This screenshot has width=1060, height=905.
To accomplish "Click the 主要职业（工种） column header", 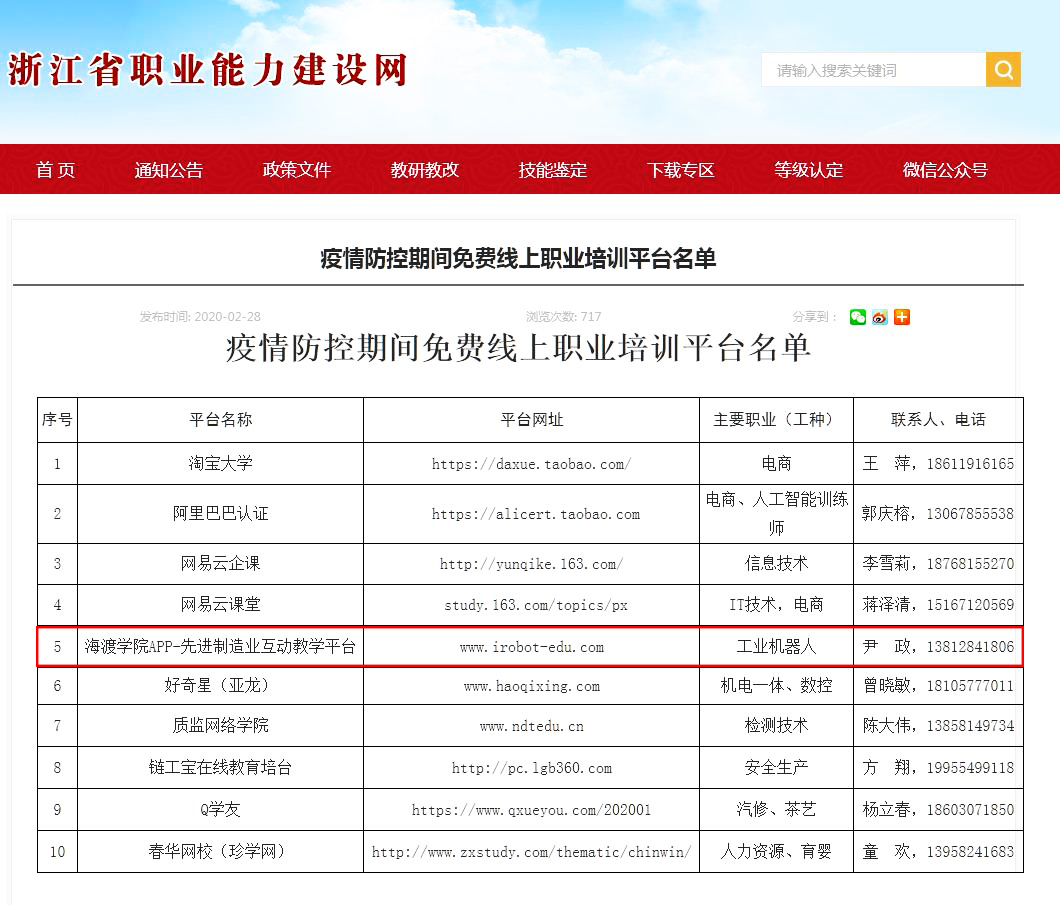I will [x=776, y=420].
